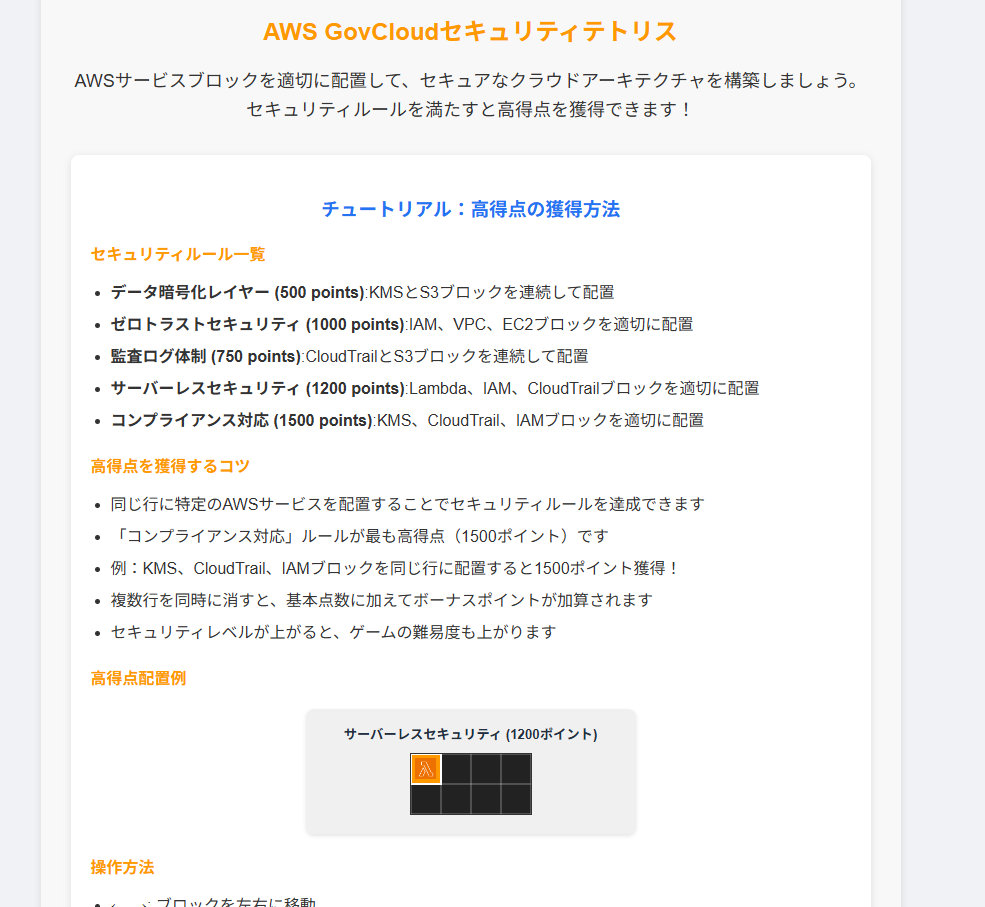Select the ゼロトラストセキュリティ (1000 points) rule
Screen dimensions: 985x907
pyautogui.click(x=402, y=324)
